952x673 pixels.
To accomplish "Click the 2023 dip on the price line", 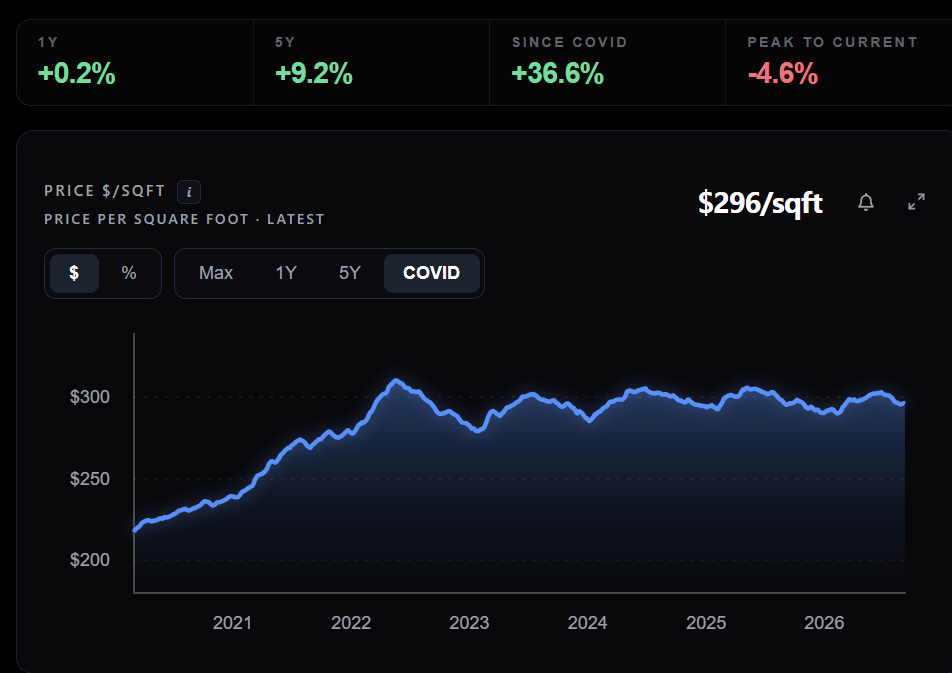I will (478, 430).
